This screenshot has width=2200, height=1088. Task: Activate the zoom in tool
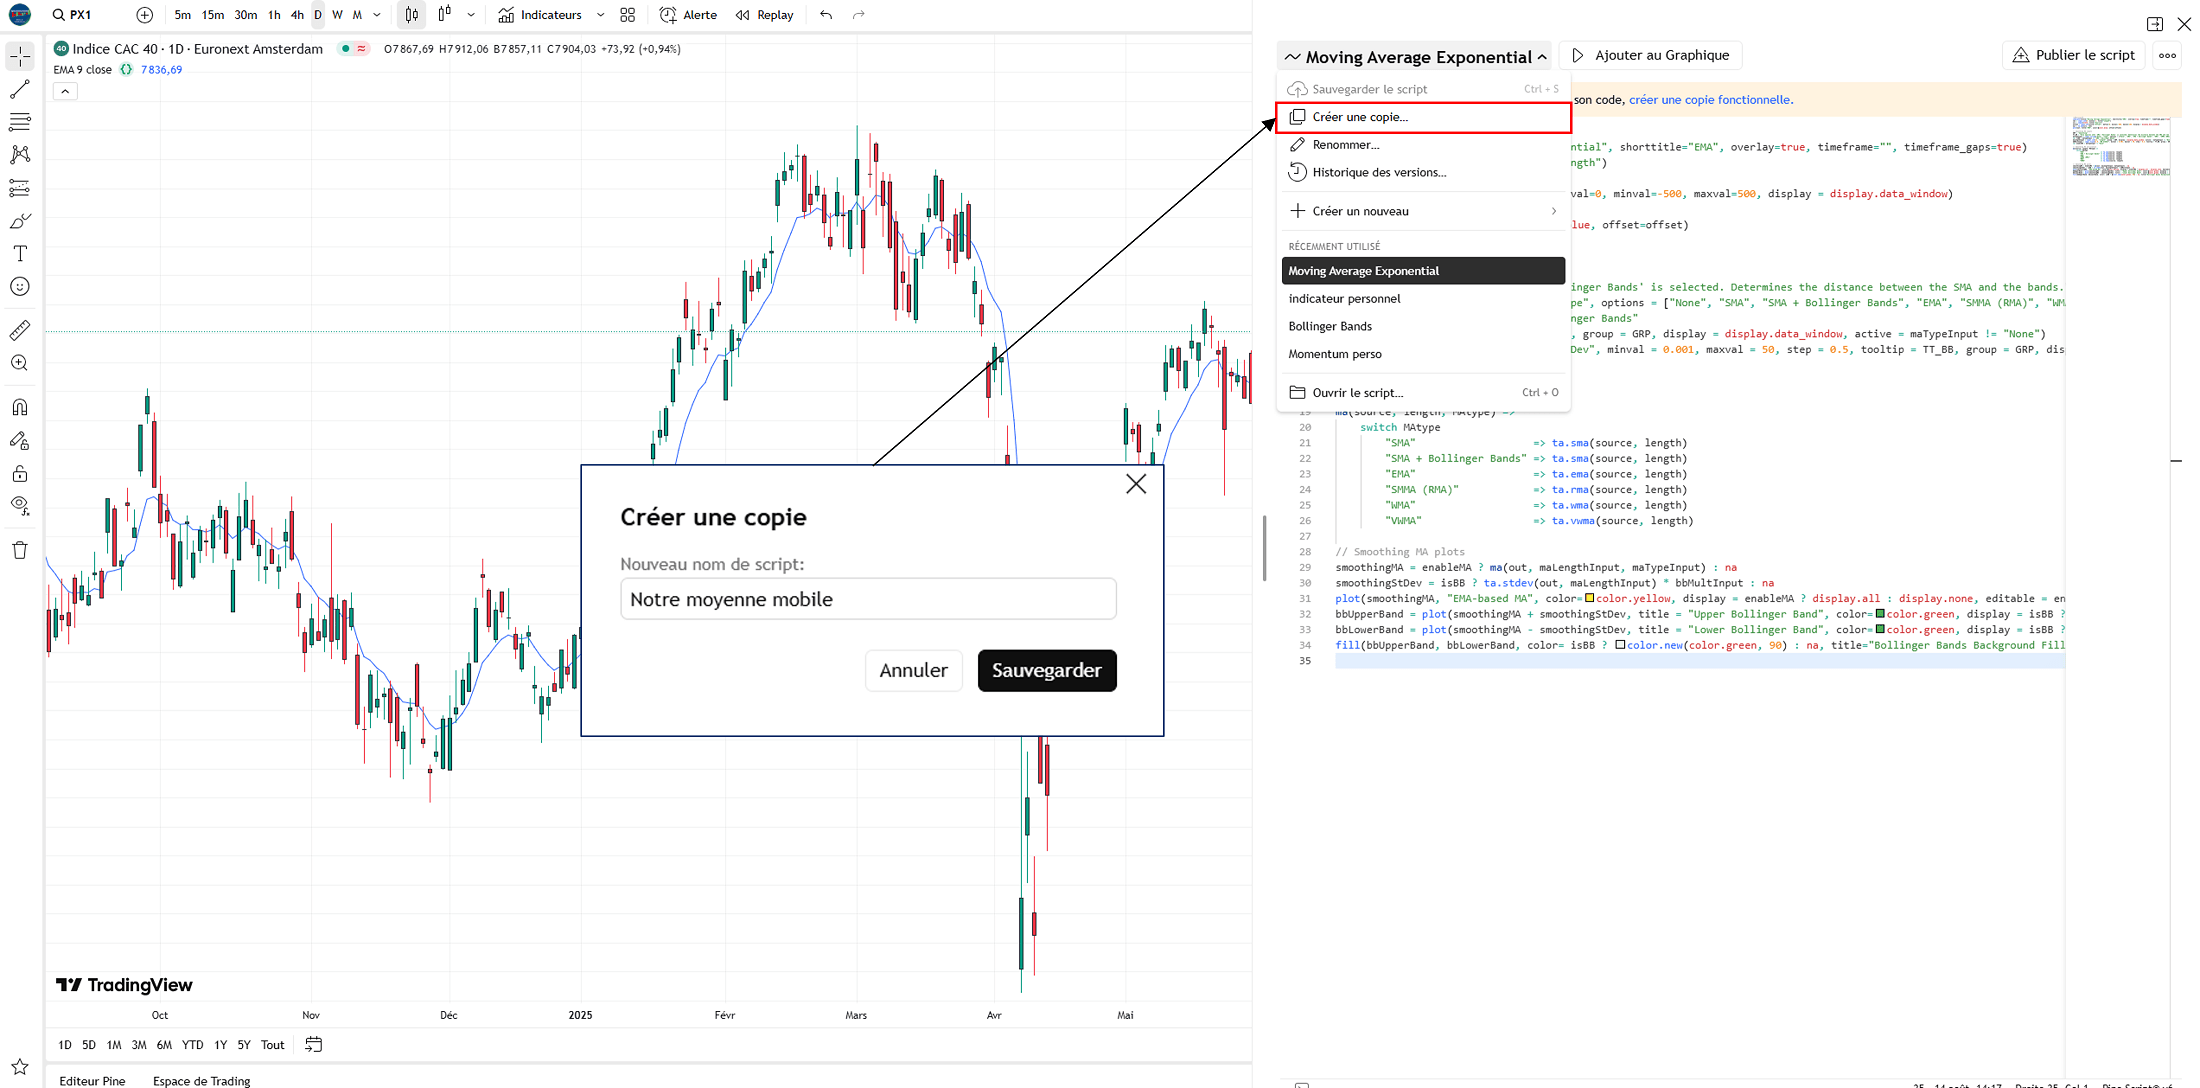pyautogui.click(x=20, y=363)
